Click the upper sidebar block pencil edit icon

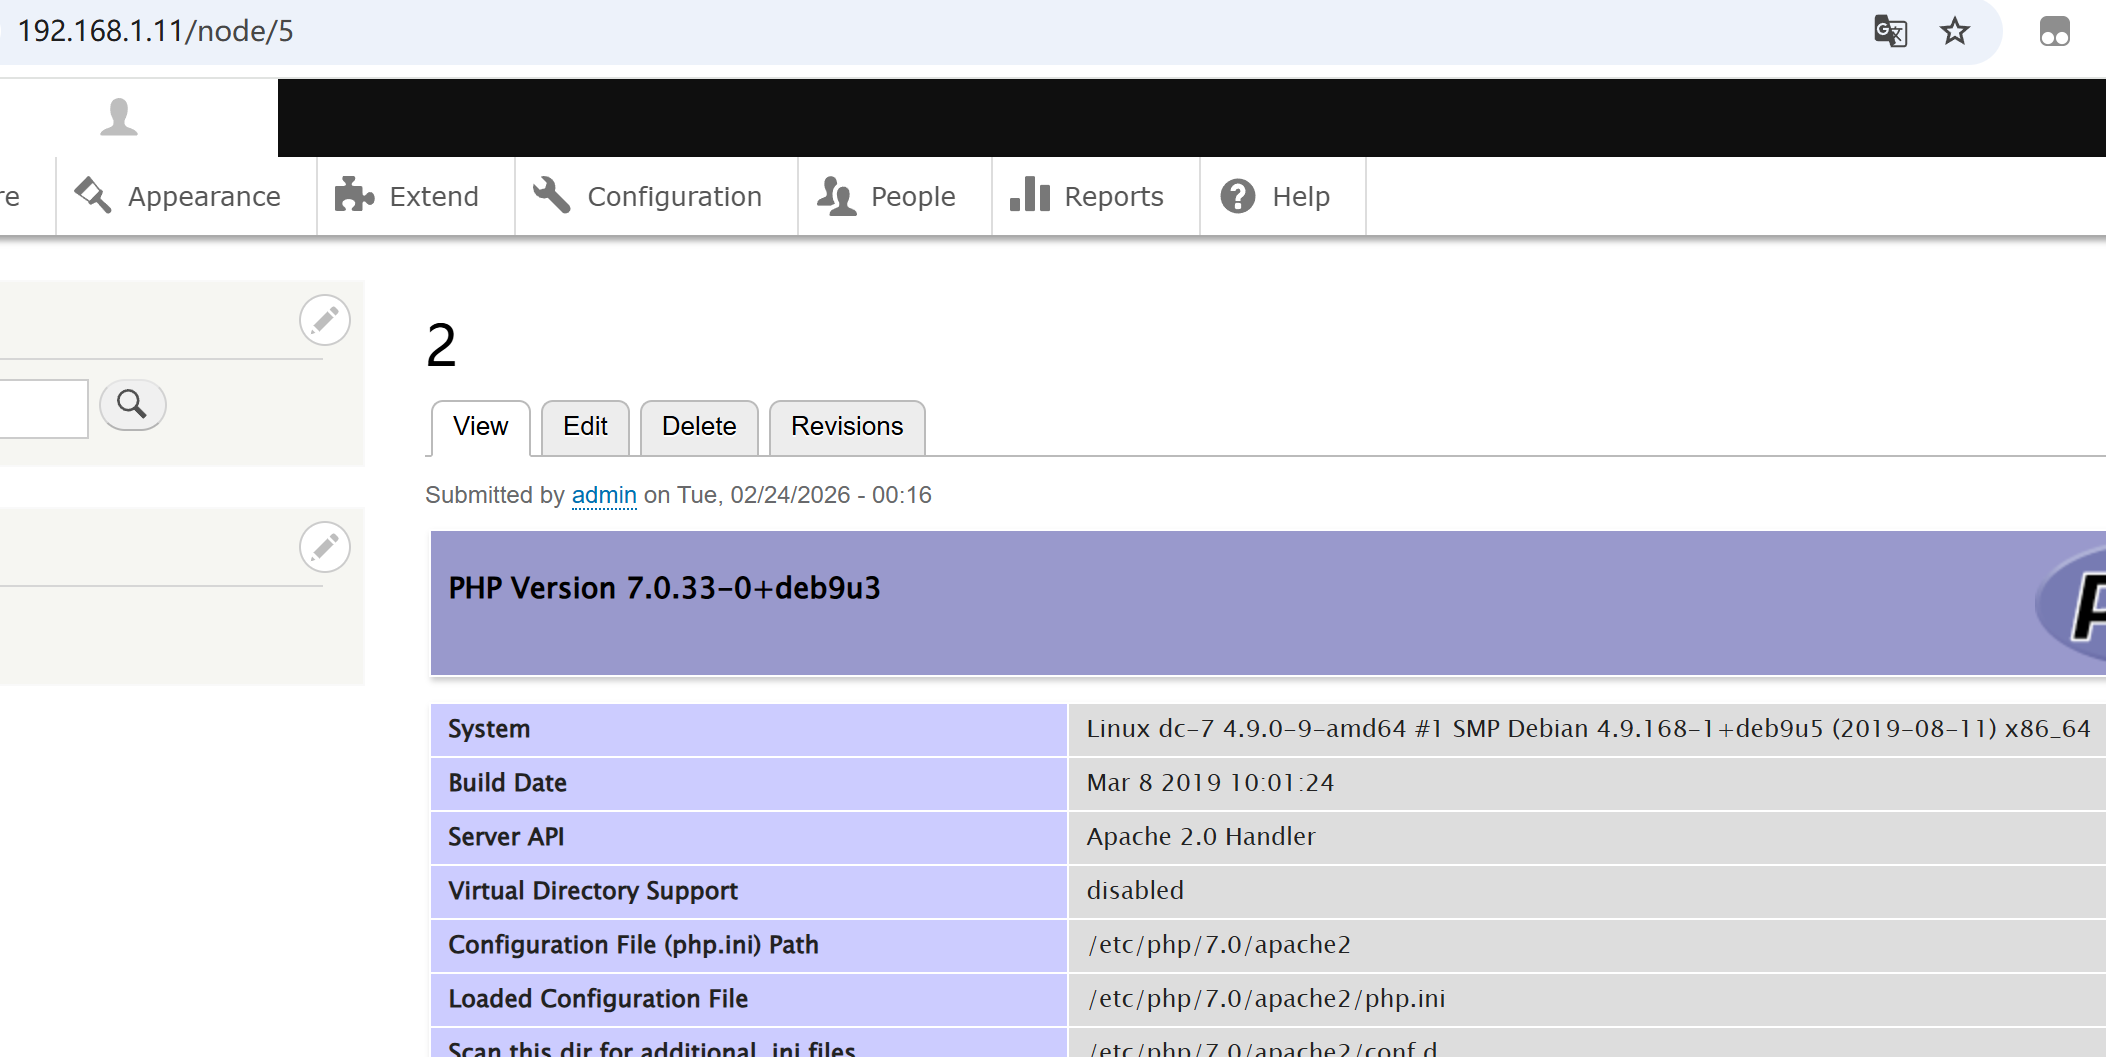(325, 320)
